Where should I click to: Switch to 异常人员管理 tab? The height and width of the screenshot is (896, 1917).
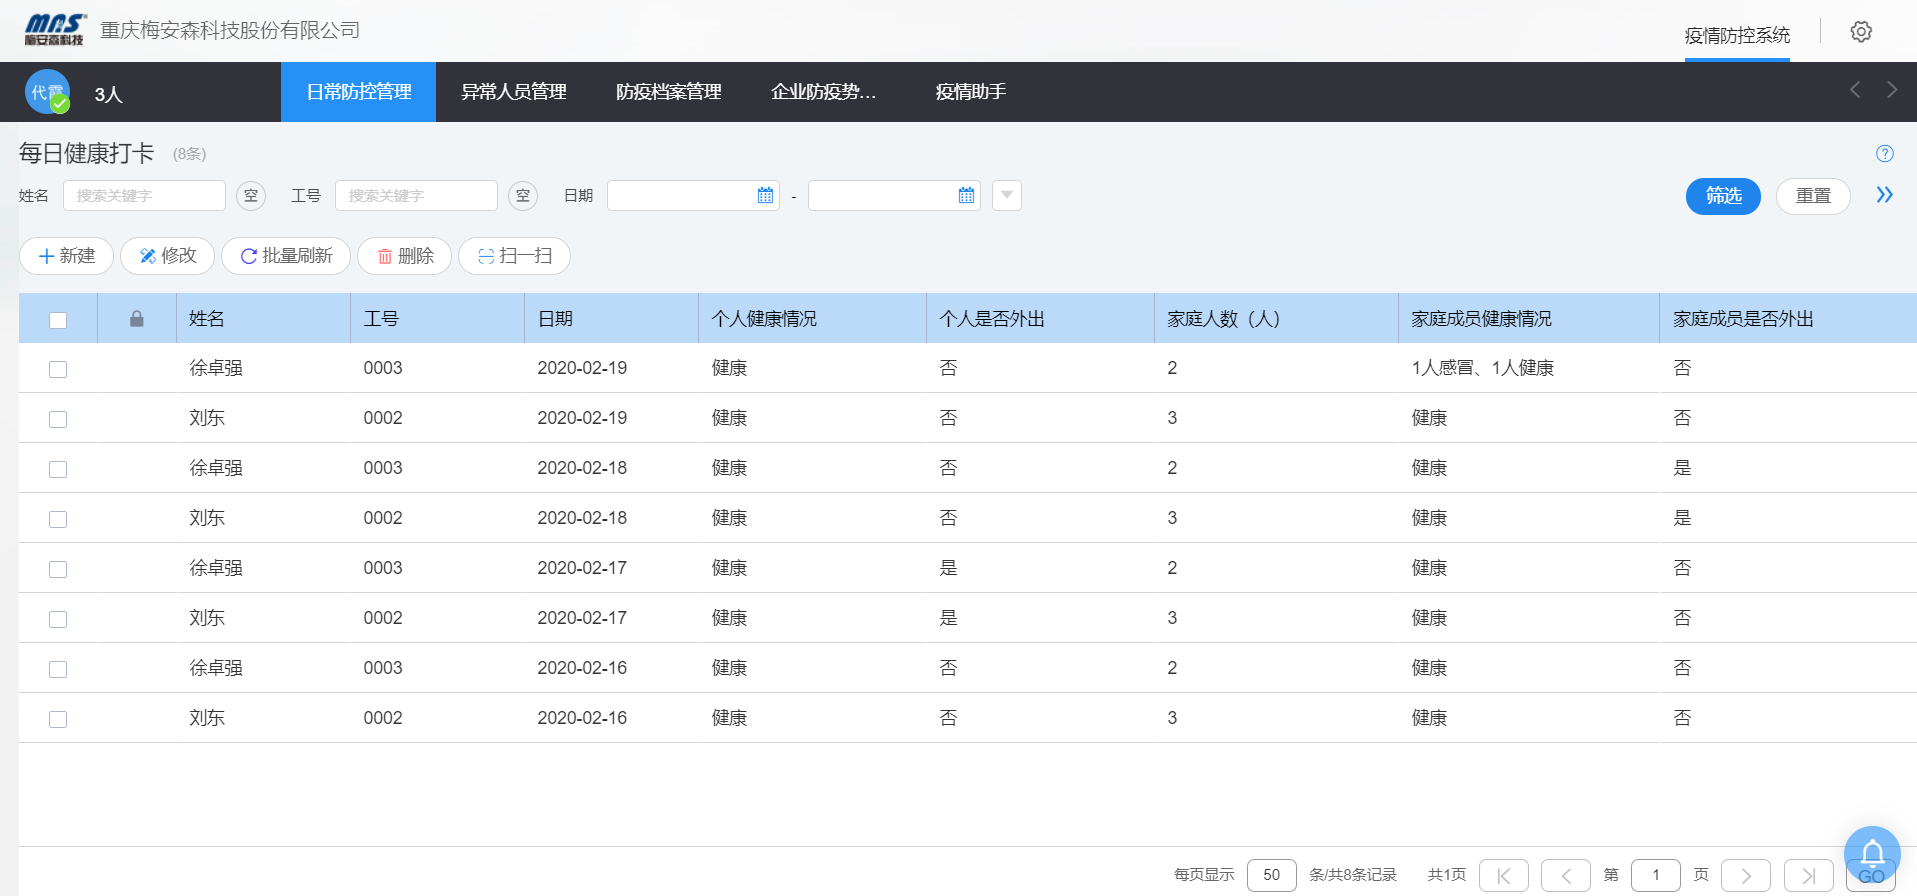513,92
